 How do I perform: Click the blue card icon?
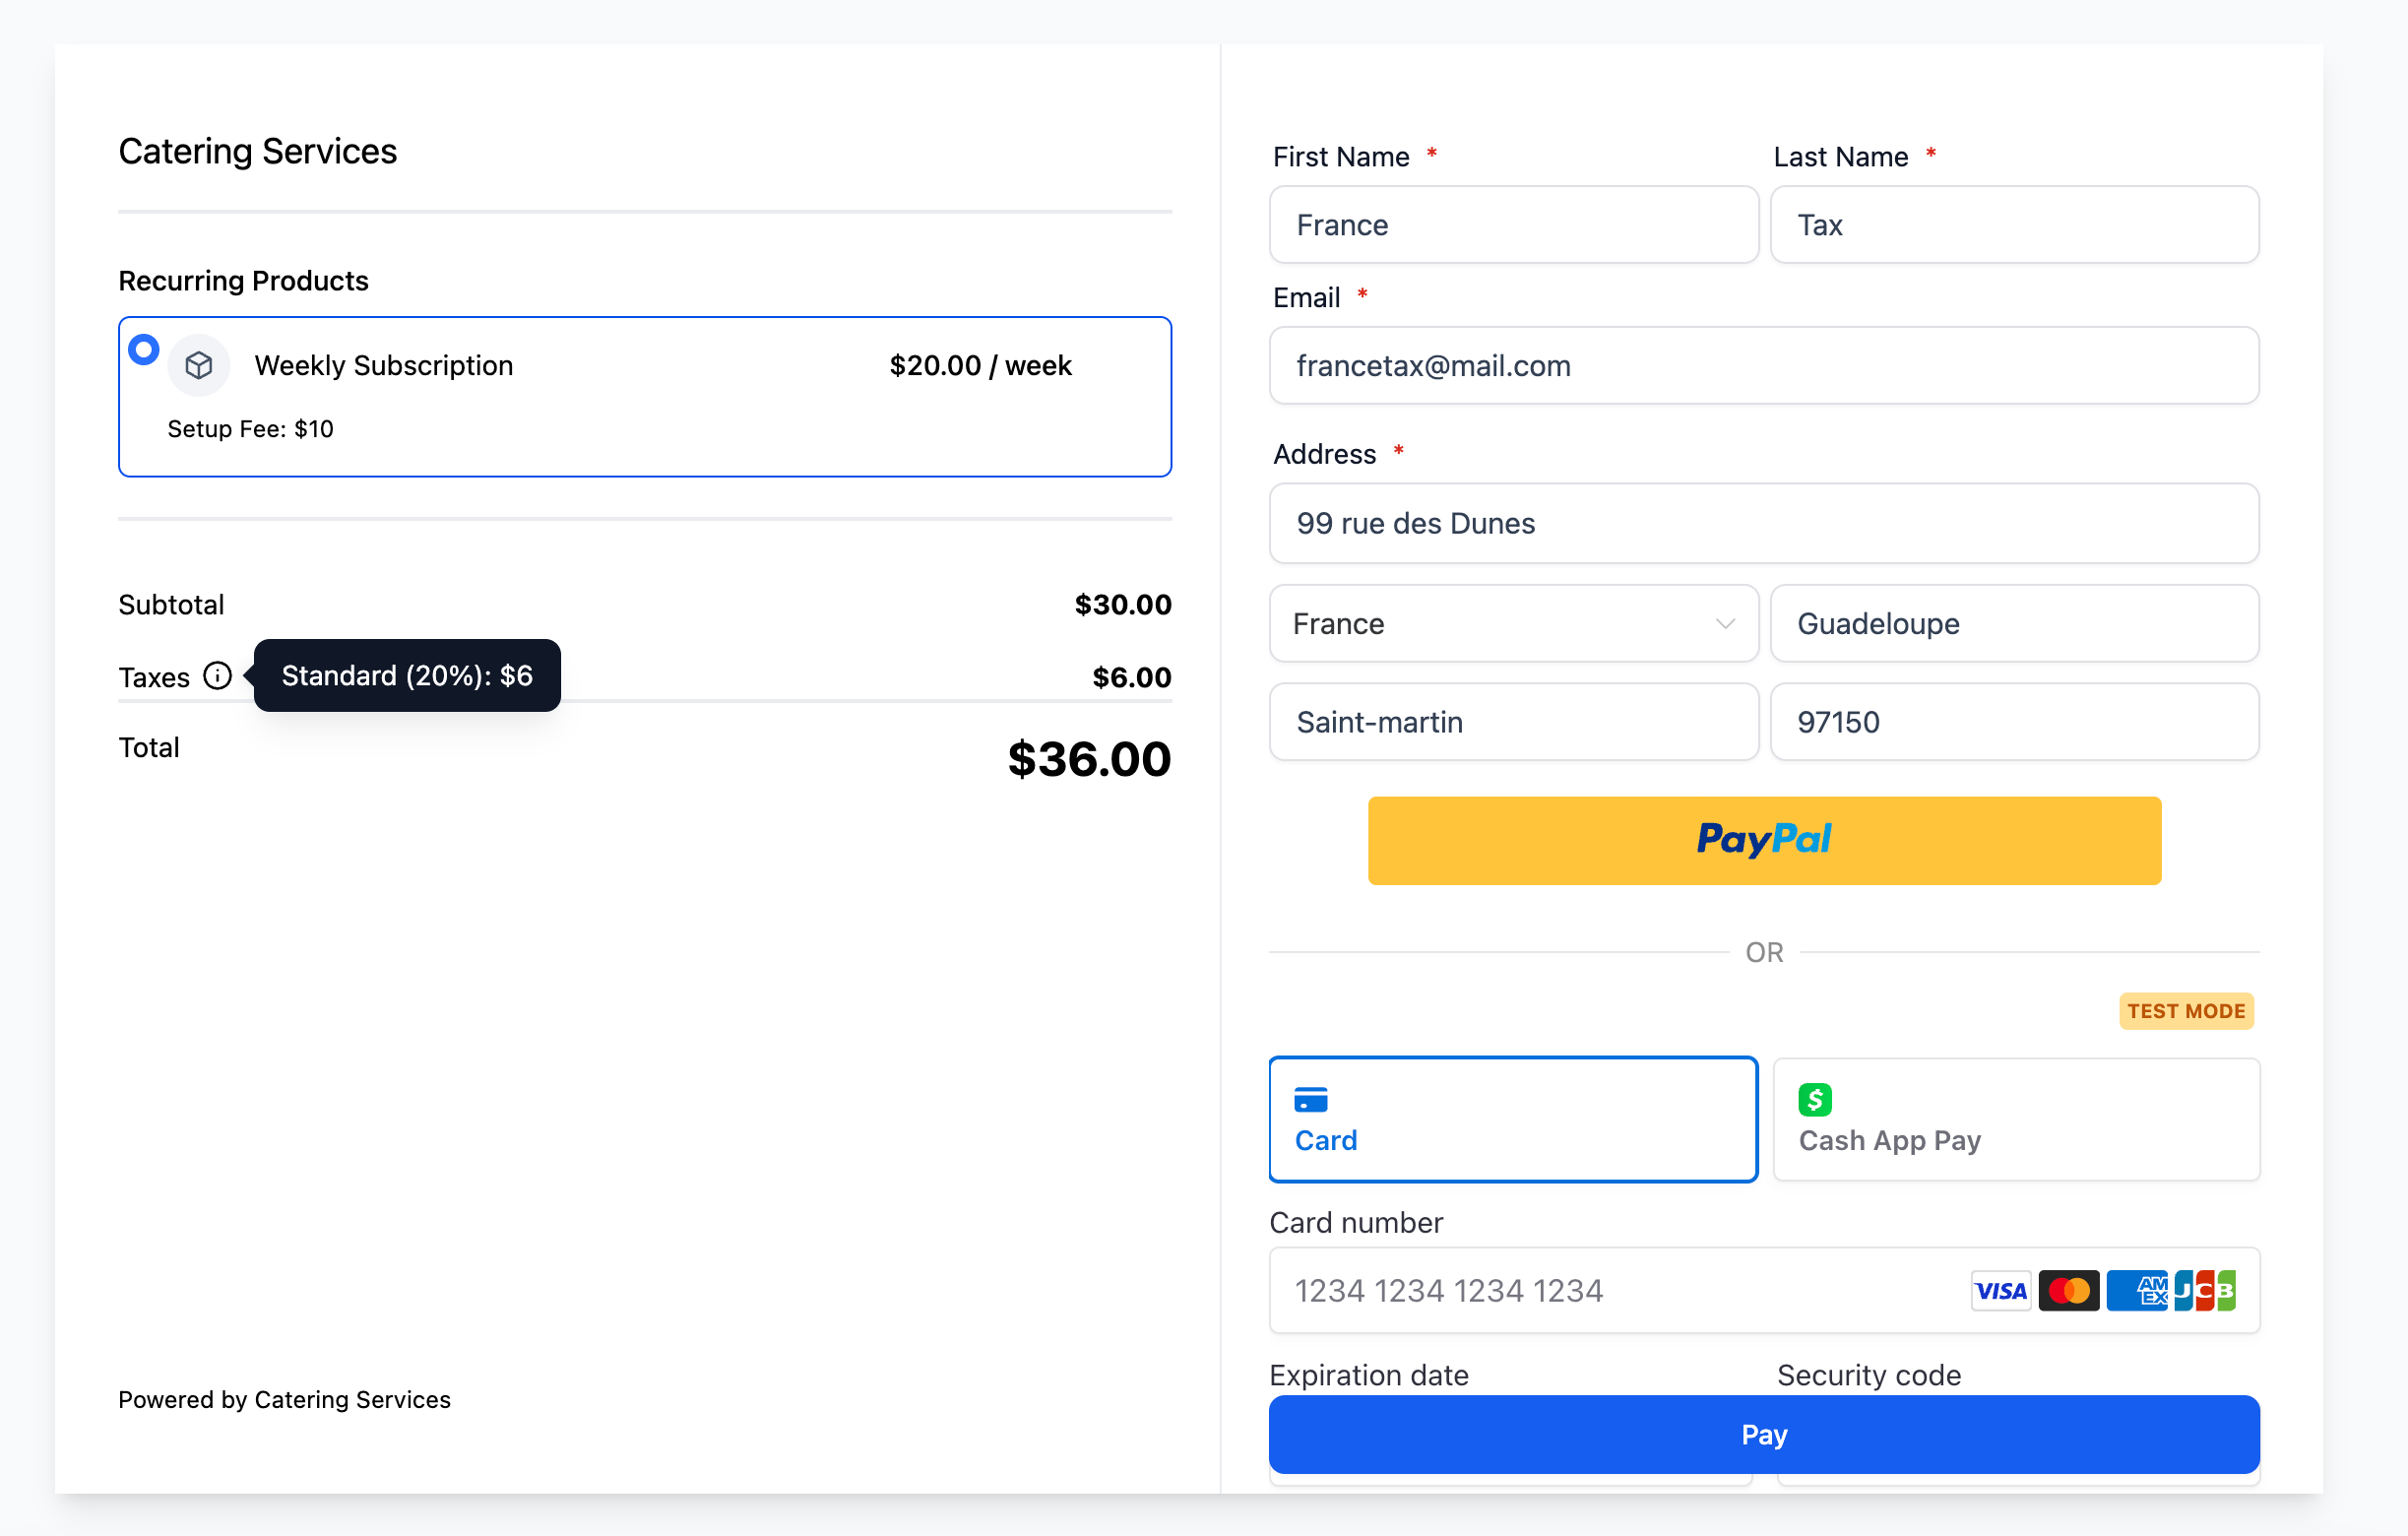pos(1310,1099)
